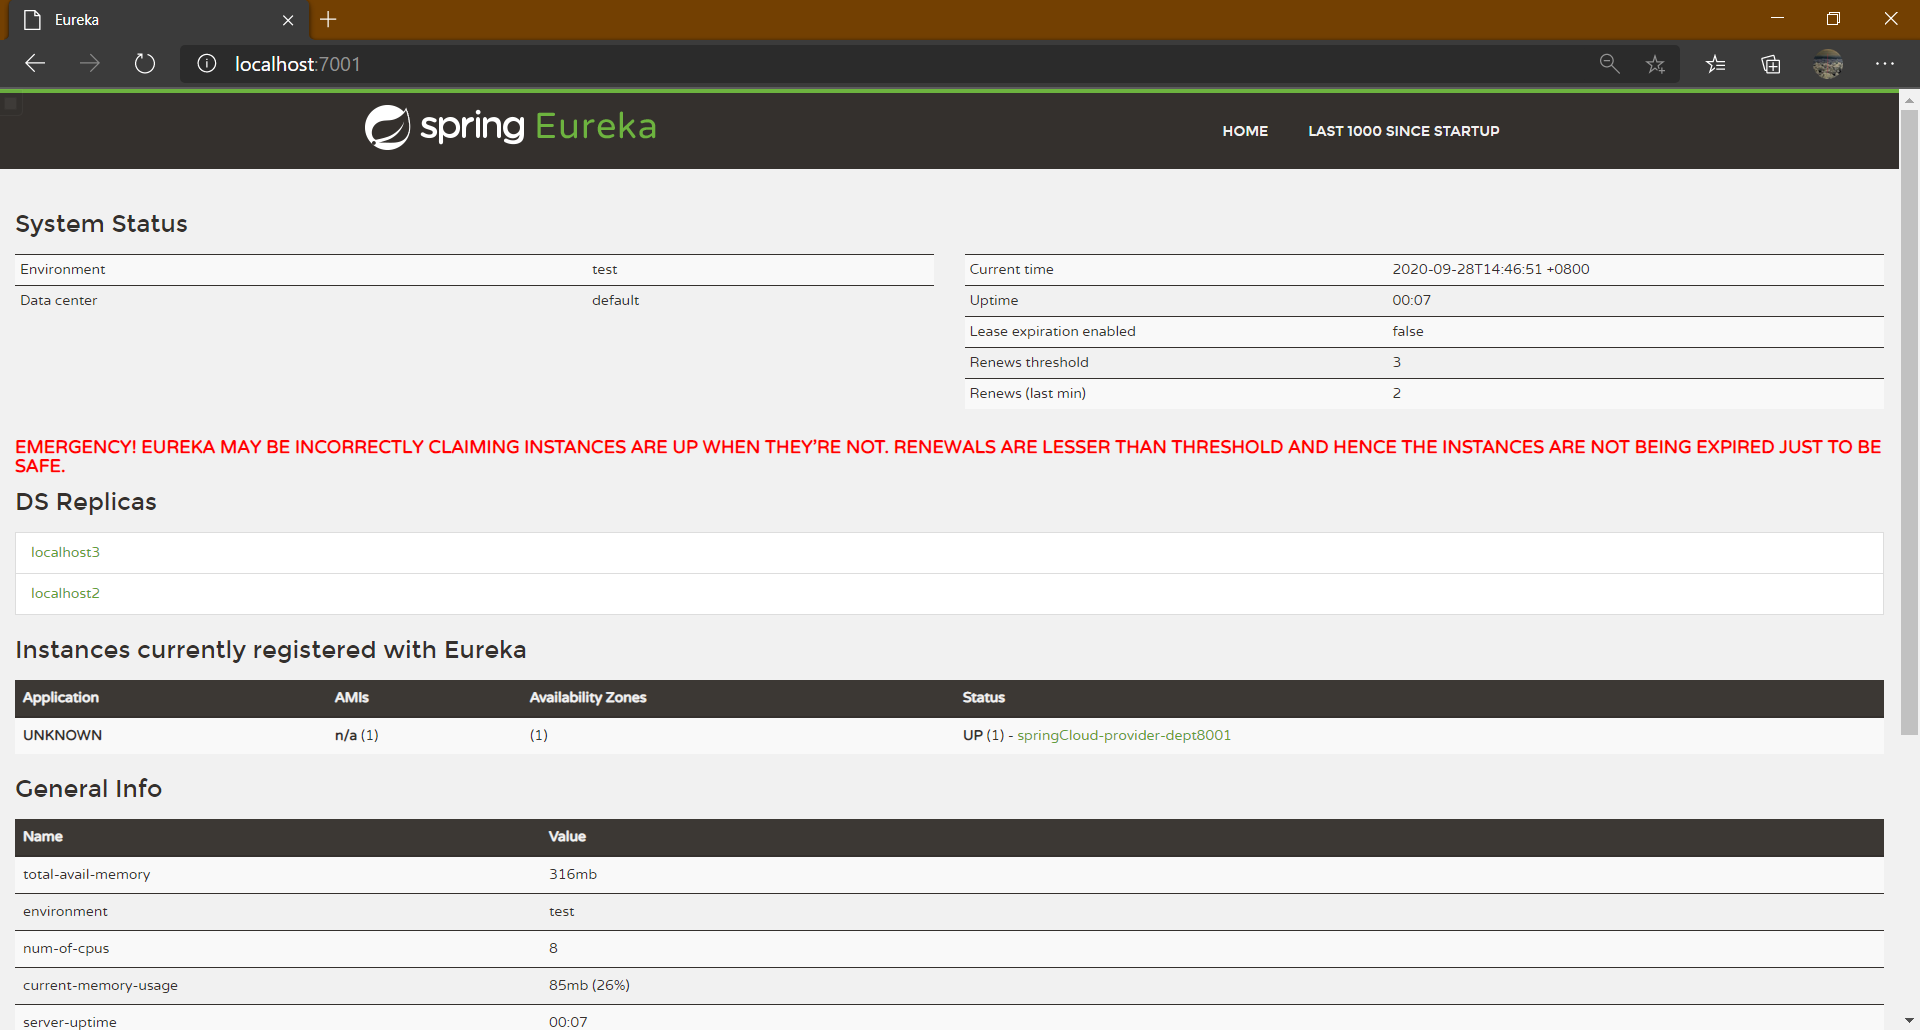
Task: Open a new browser tab
Action: pyautogui.click(x=328, y=19)
